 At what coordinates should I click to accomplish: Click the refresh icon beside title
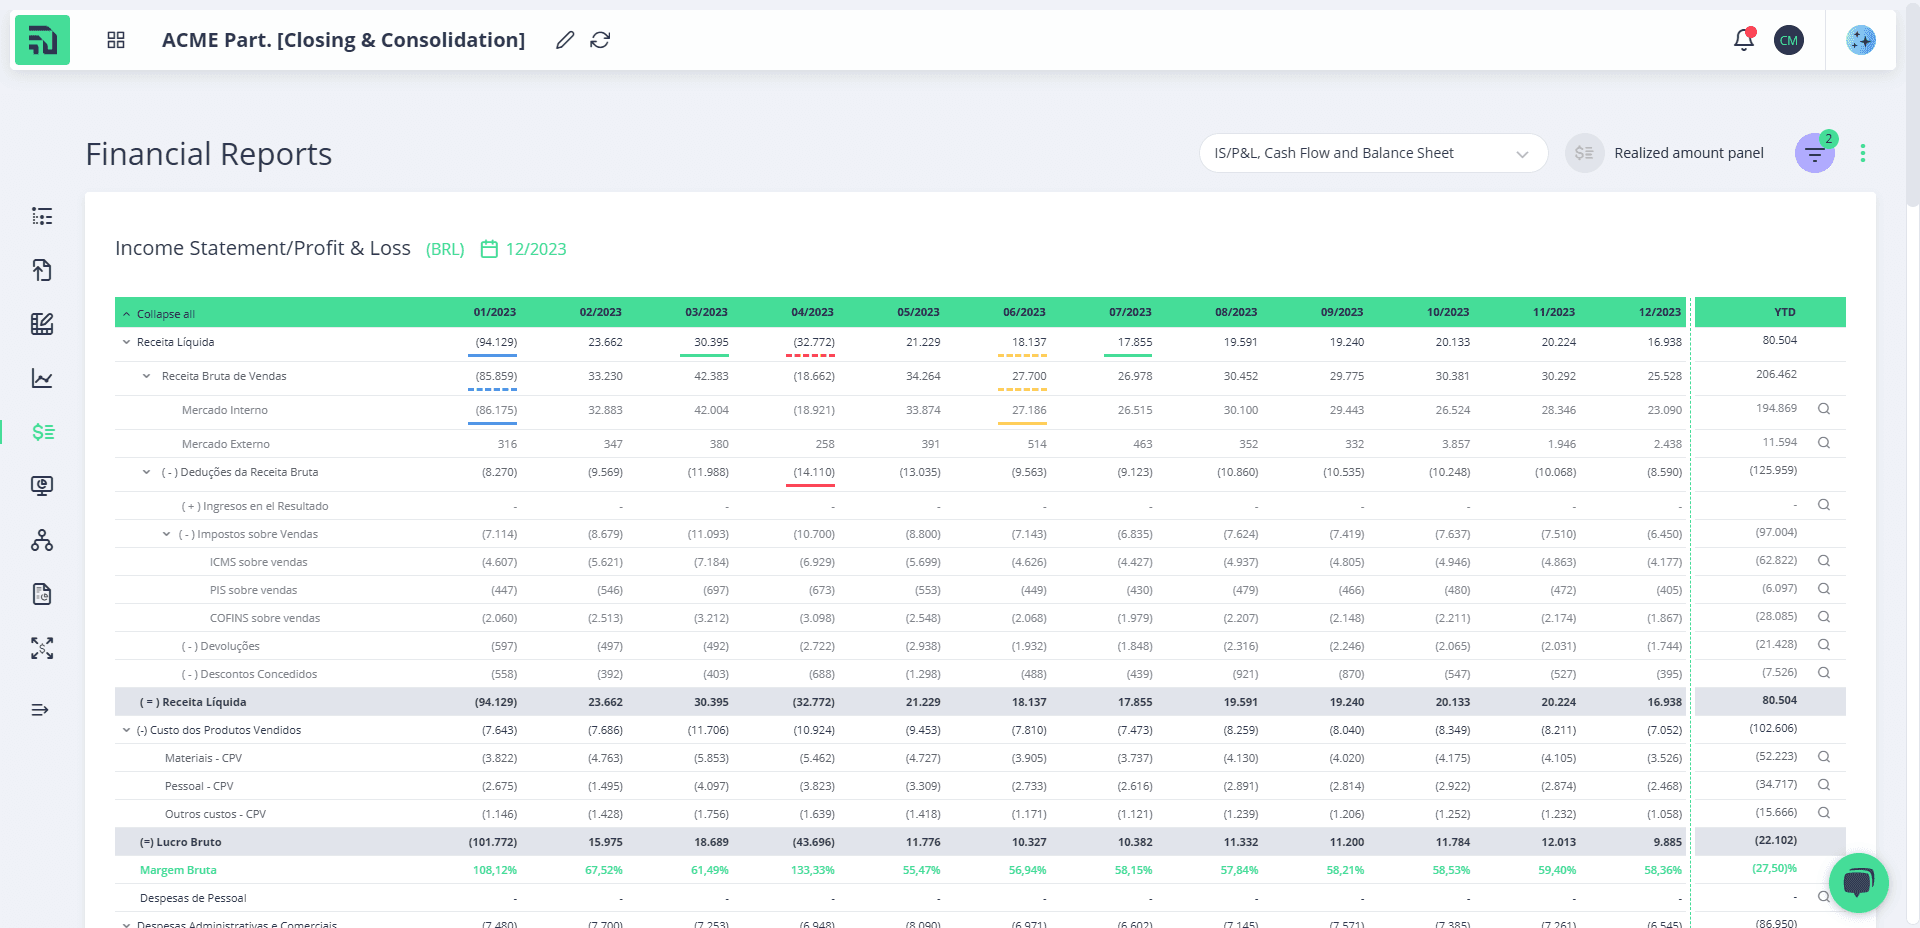(x=600, y=40)
